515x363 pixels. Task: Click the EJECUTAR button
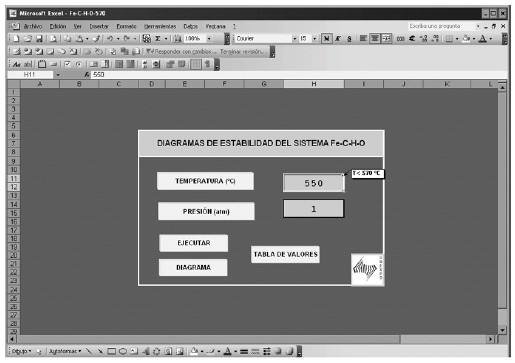194,243
